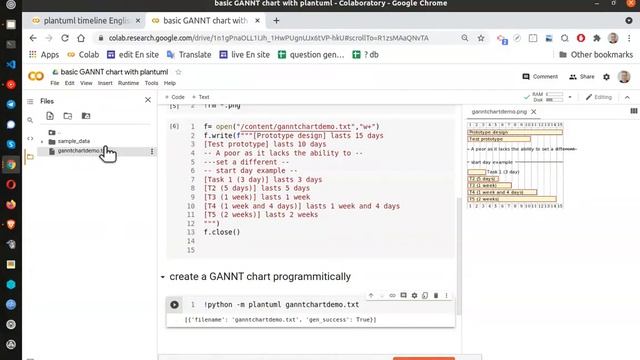This screenshot has height=360, width=640.
Task: Move cell down arrow
Action: tap(382, 295)
